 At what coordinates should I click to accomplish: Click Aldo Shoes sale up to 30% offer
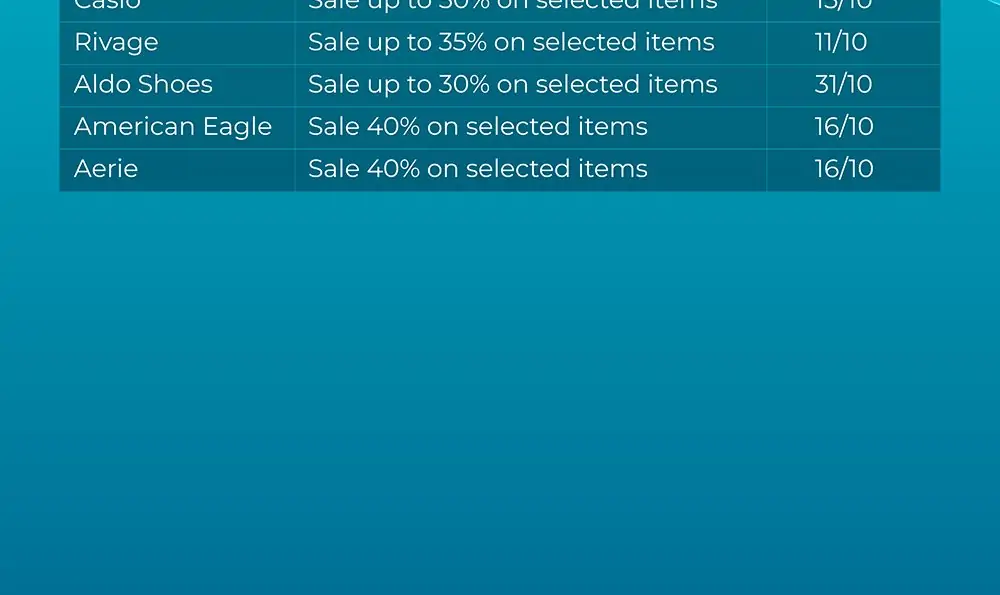coord(513,84)
